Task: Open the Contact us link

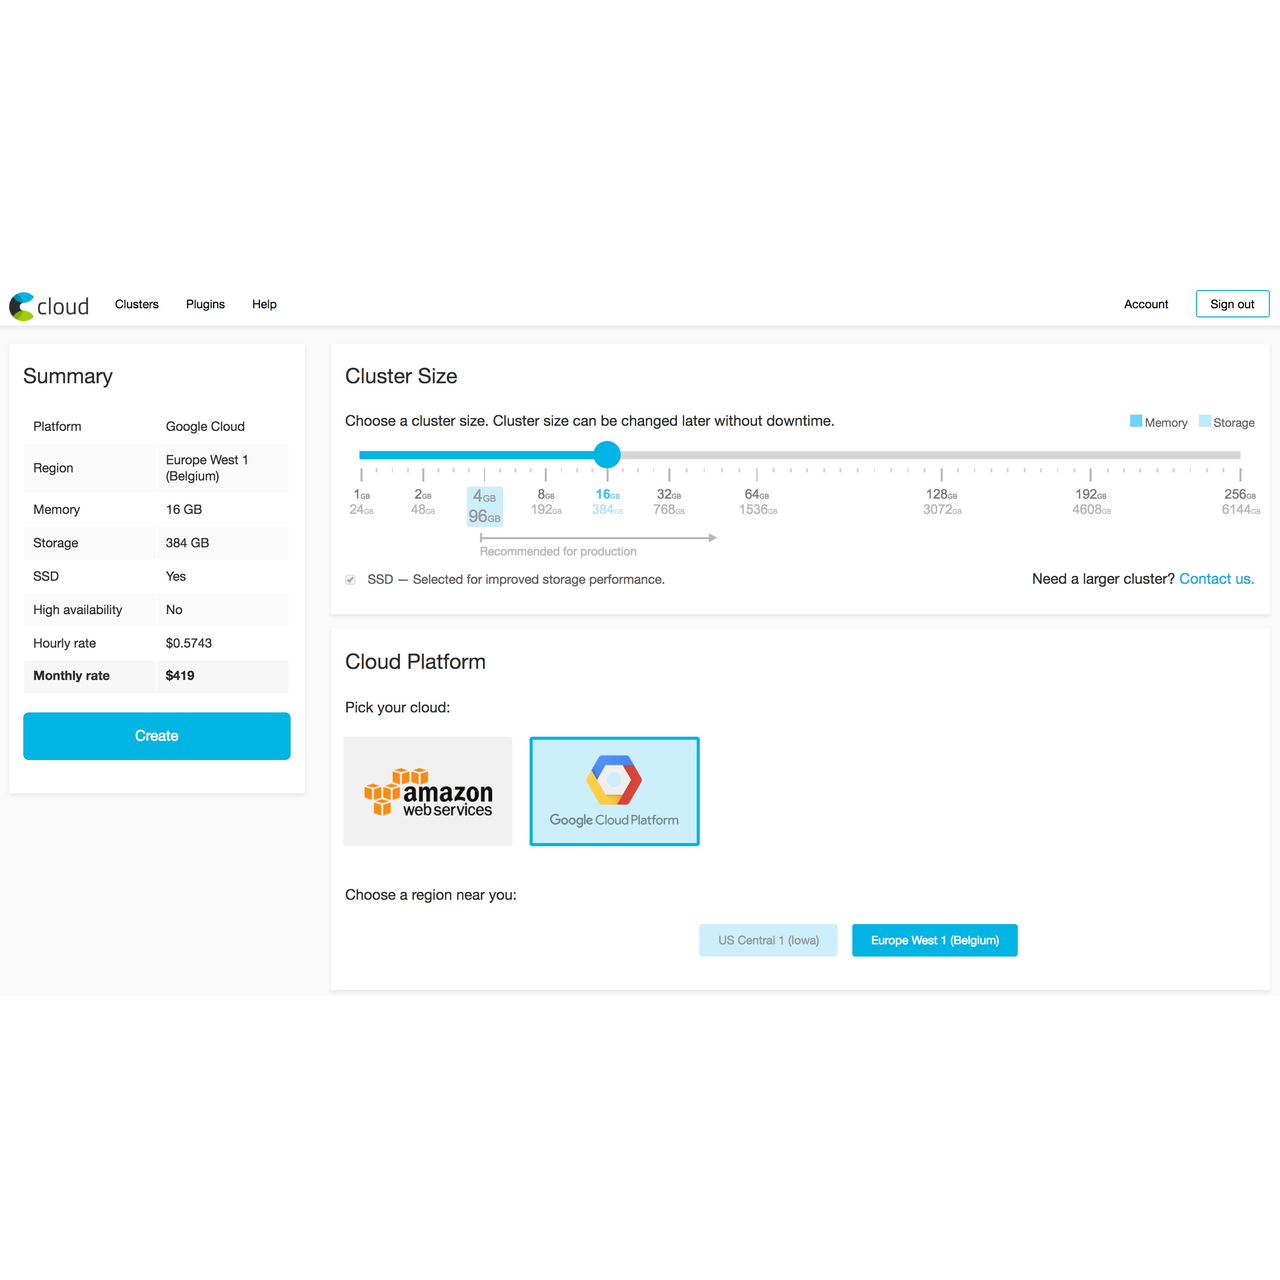Action: tap(1216, 579)
